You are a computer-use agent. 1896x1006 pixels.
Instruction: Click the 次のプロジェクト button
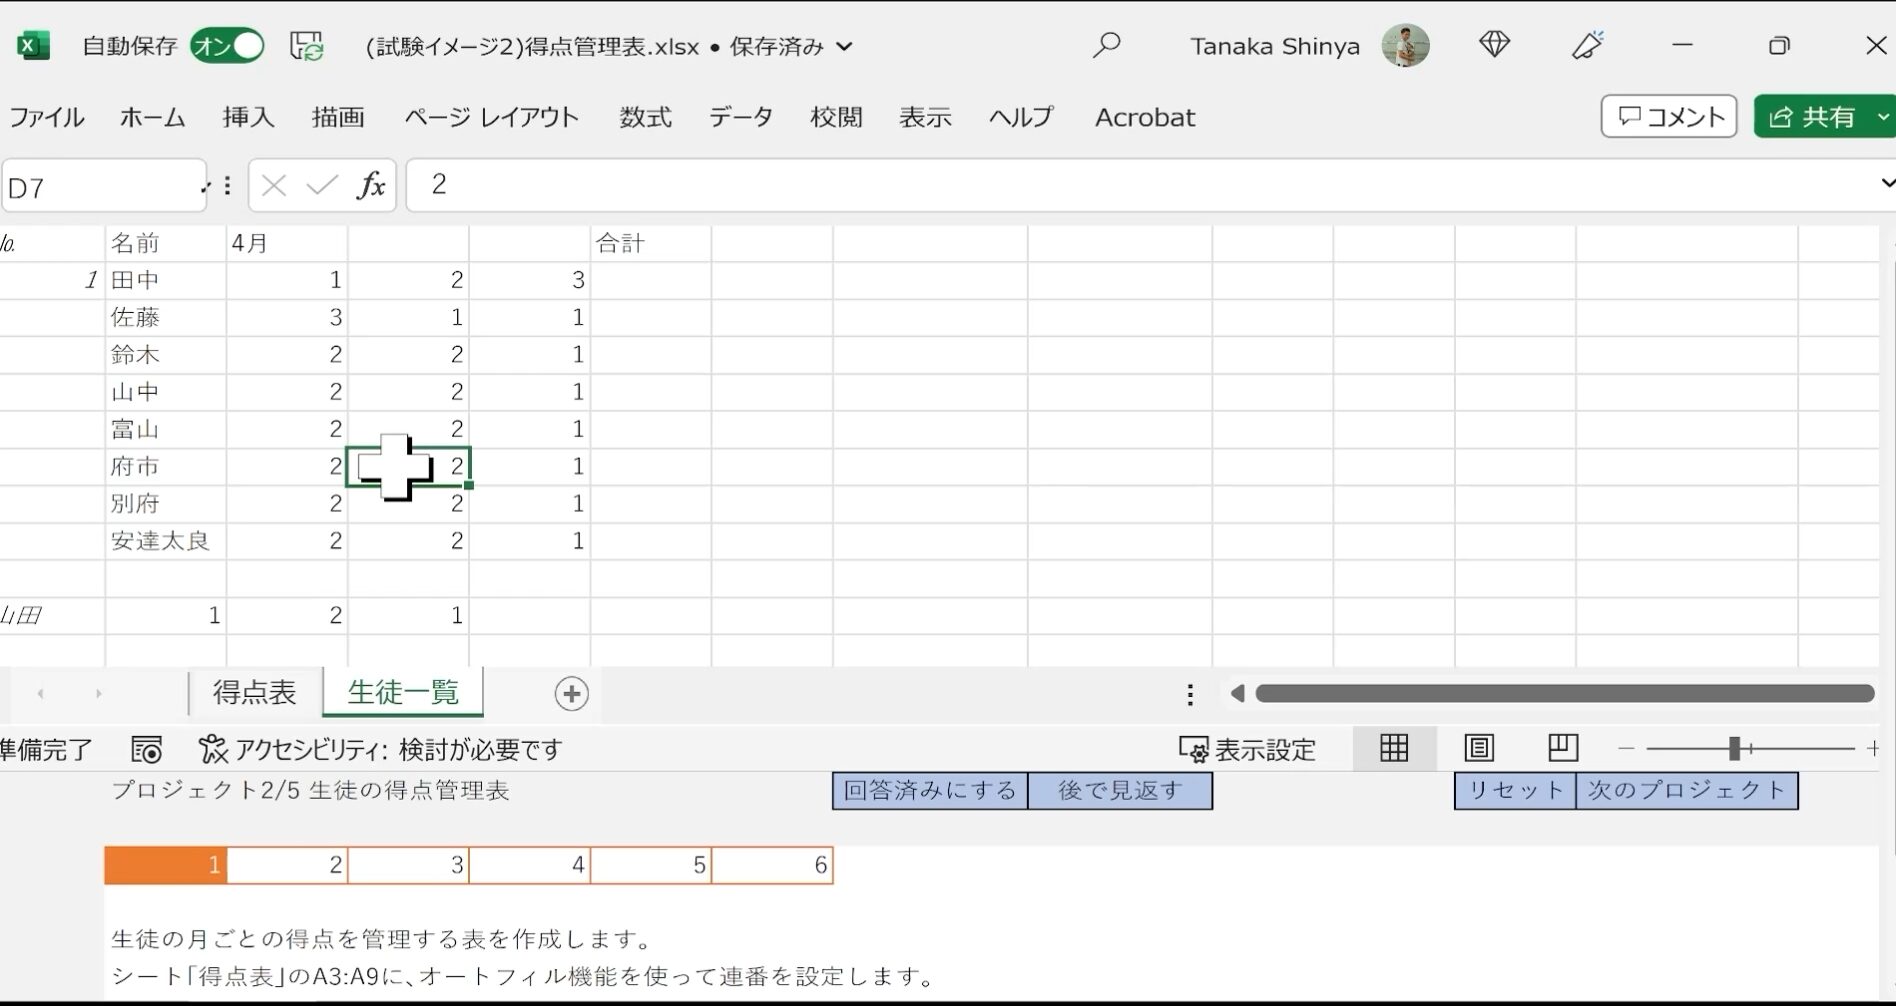[x=1688, y=790]
